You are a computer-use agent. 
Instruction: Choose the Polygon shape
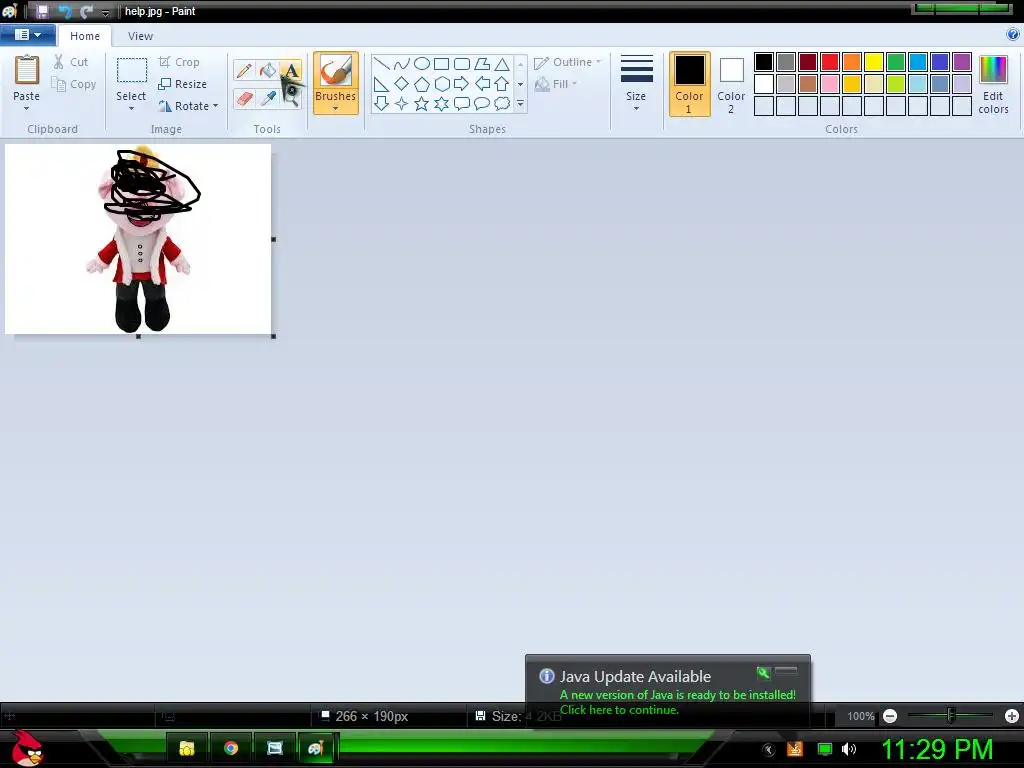[482, 63]
